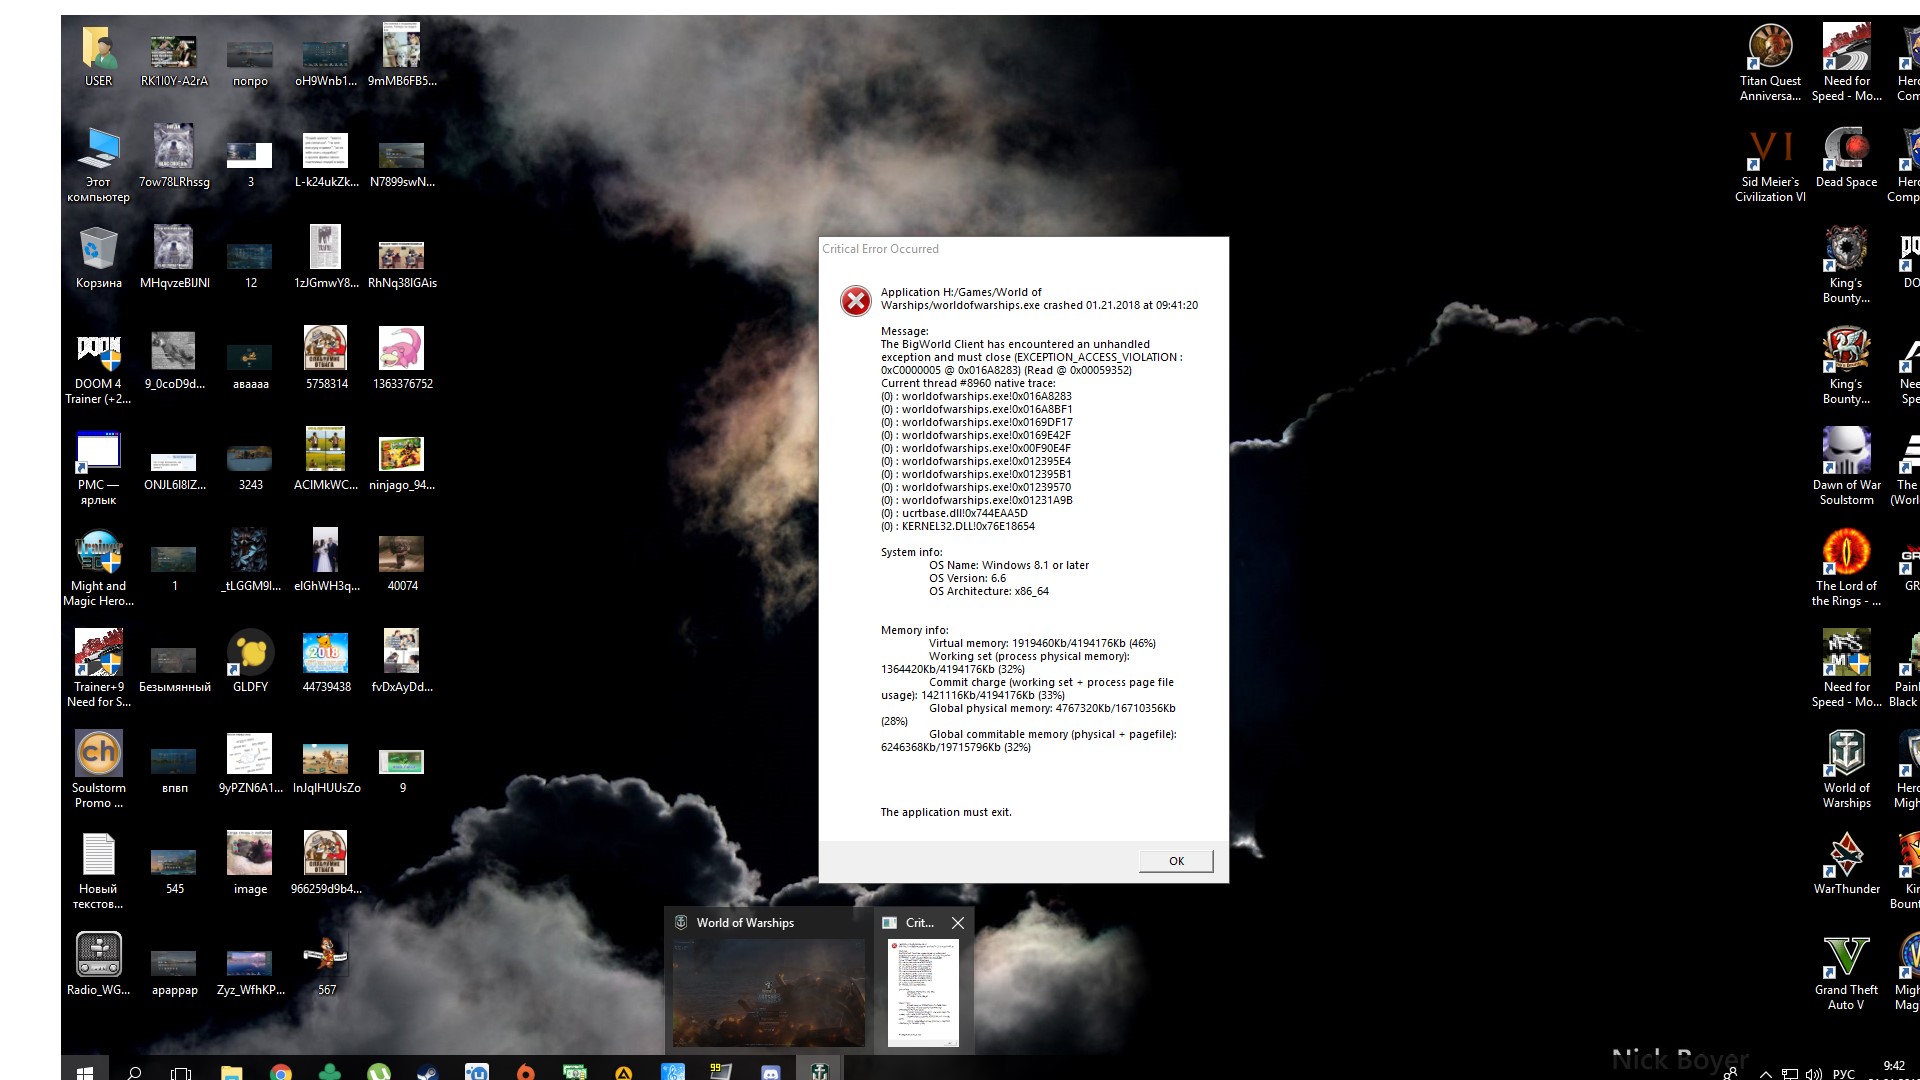Open Grand Theft Auto V shortcut
The height and width of the screenshot is (1080, 1920).
click(1846, 971)
